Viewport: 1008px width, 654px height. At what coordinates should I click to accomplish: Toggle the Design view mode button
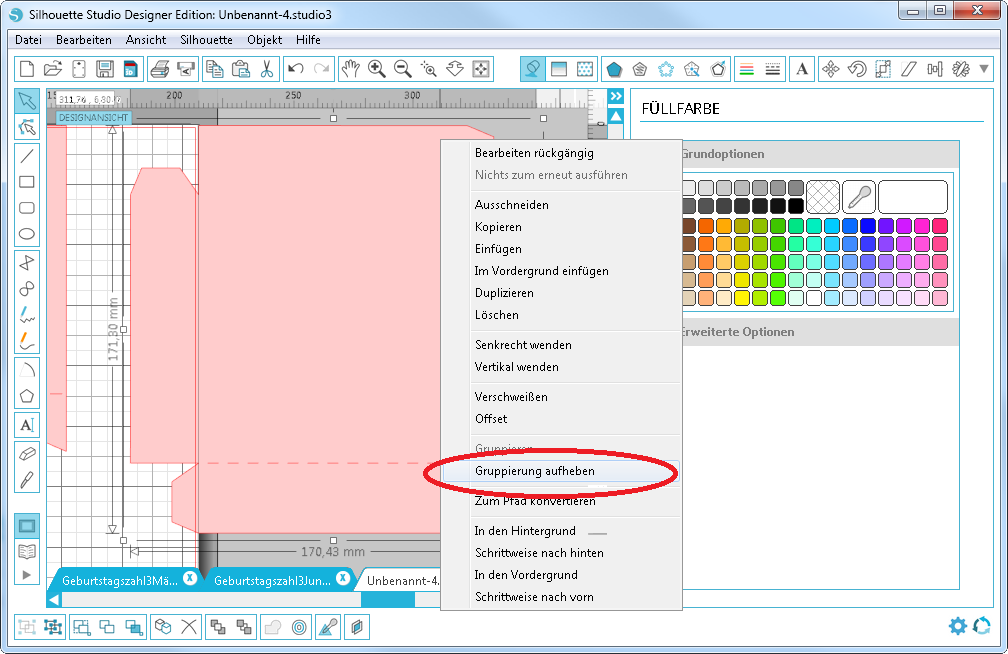[27, 525]
